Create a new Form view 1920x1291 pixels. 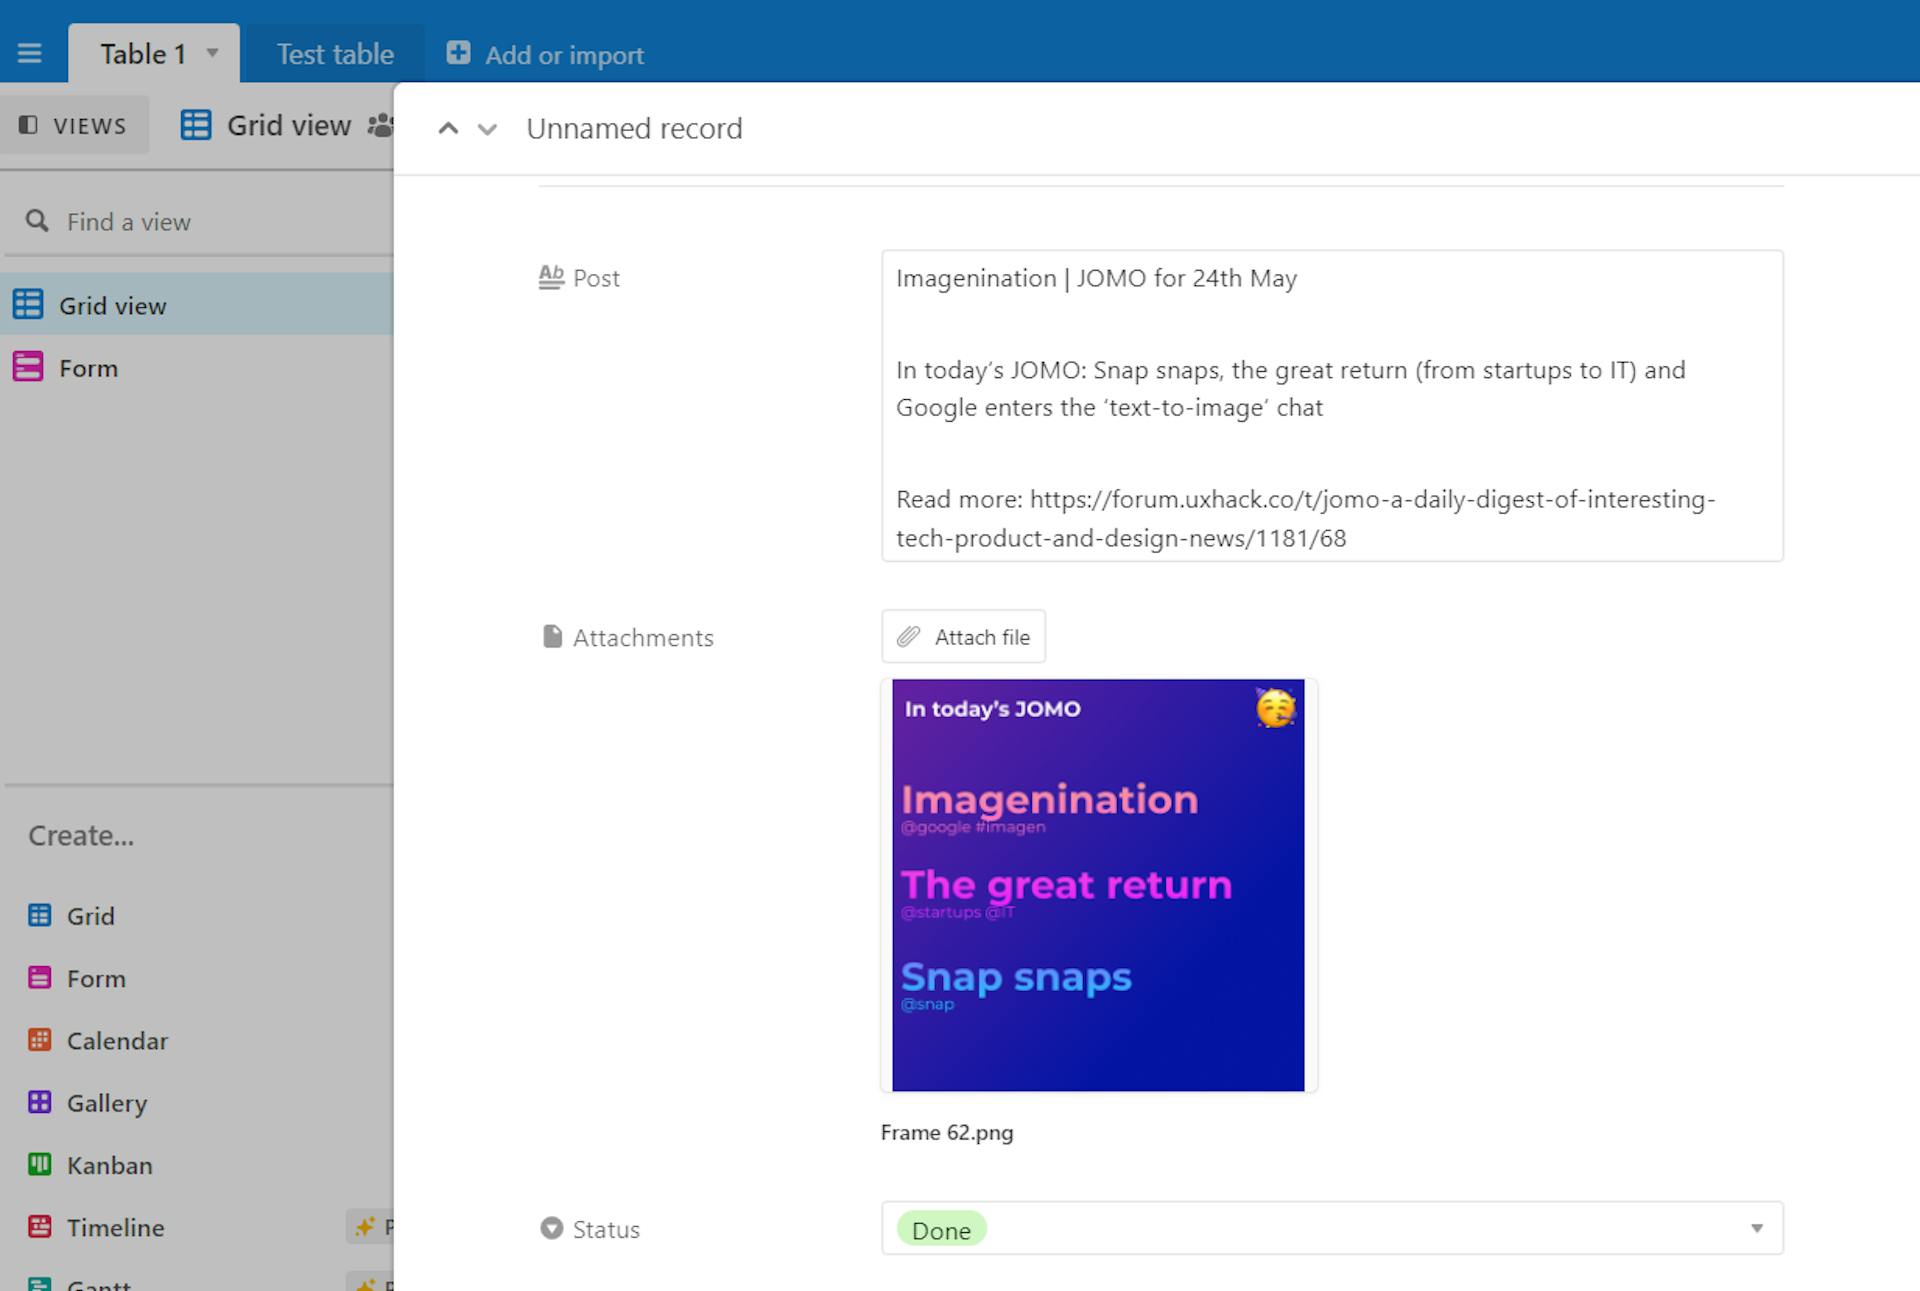96,978
